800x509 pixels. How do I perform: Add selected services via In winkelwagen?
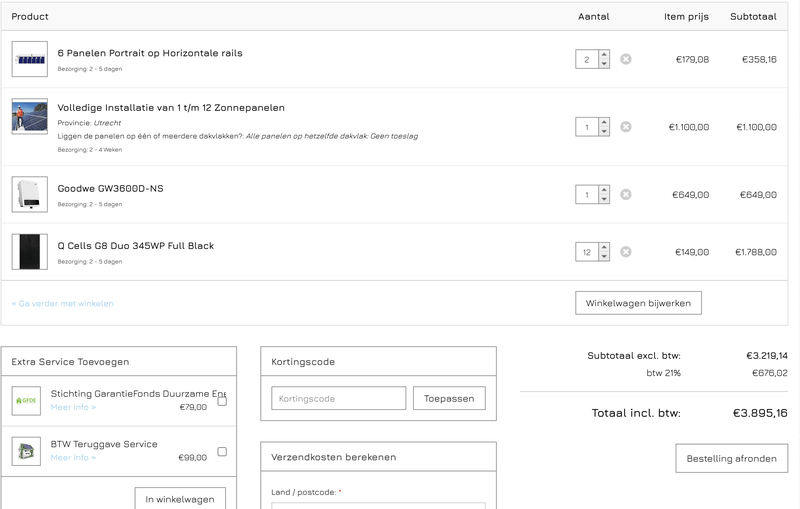180,499
